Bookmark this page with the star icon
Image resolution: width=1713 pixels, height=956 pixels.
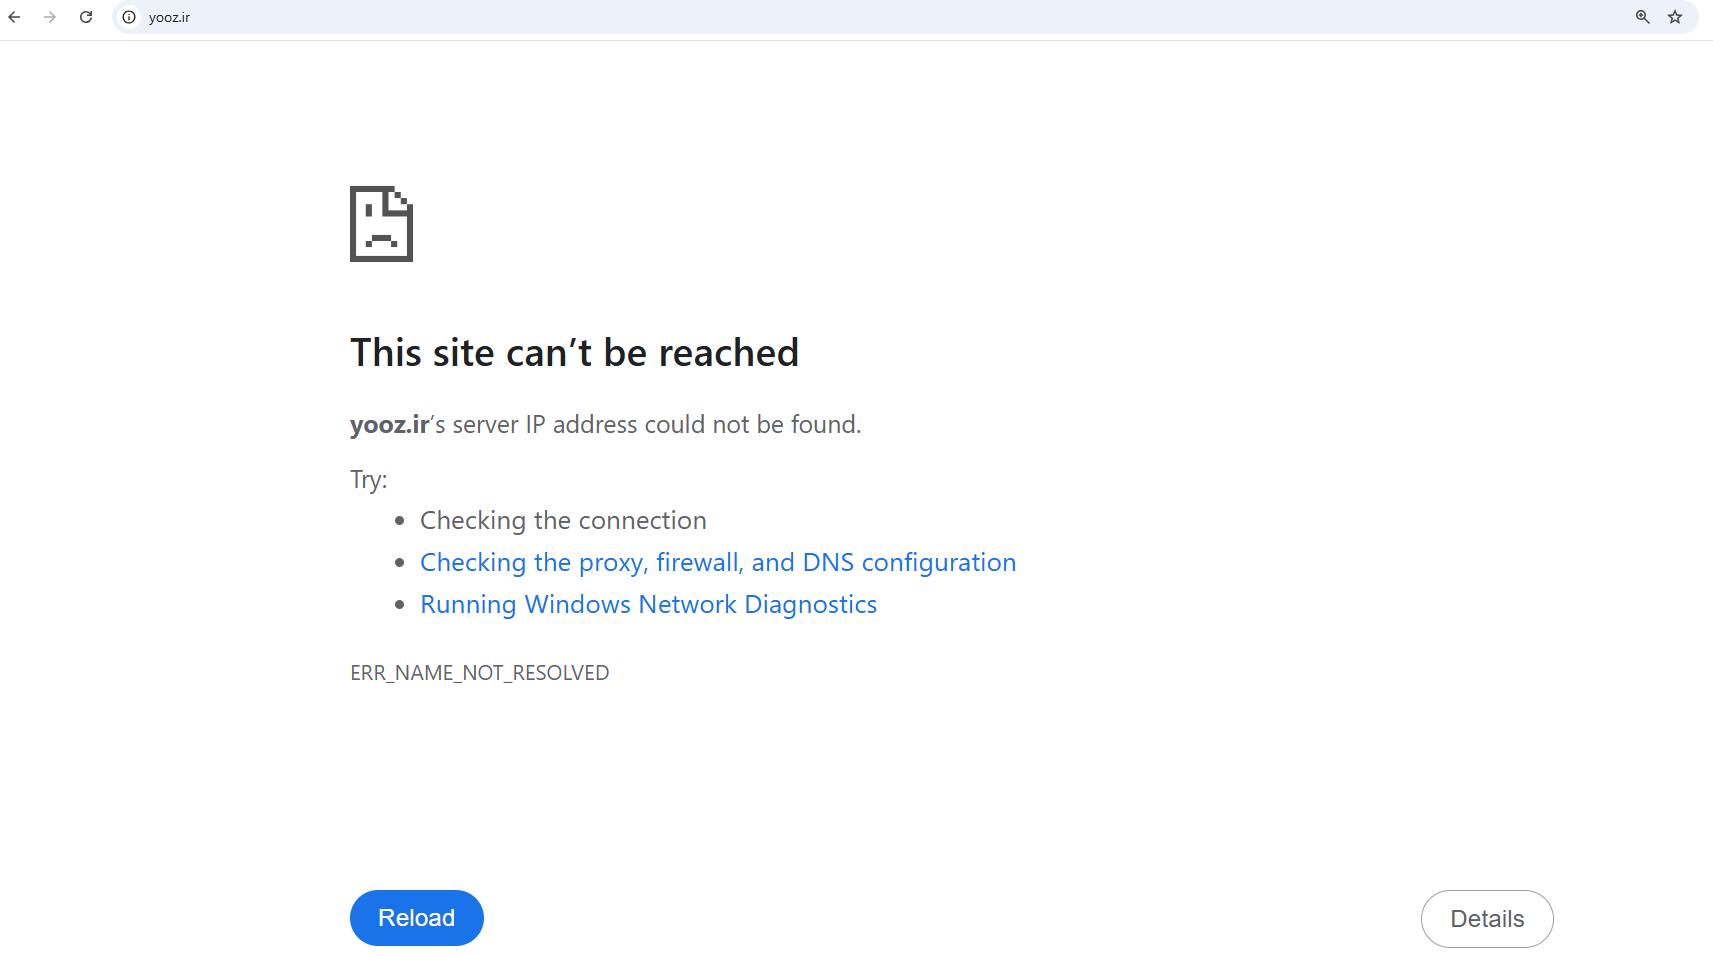coord(1675,17)
